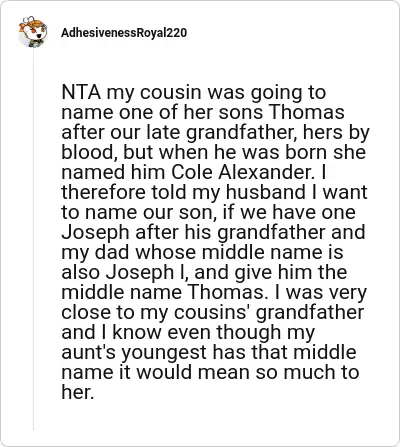Click the final word 'her.' of comment
The height and width of the screenshot is (447, 400).
tap(77, 392)
